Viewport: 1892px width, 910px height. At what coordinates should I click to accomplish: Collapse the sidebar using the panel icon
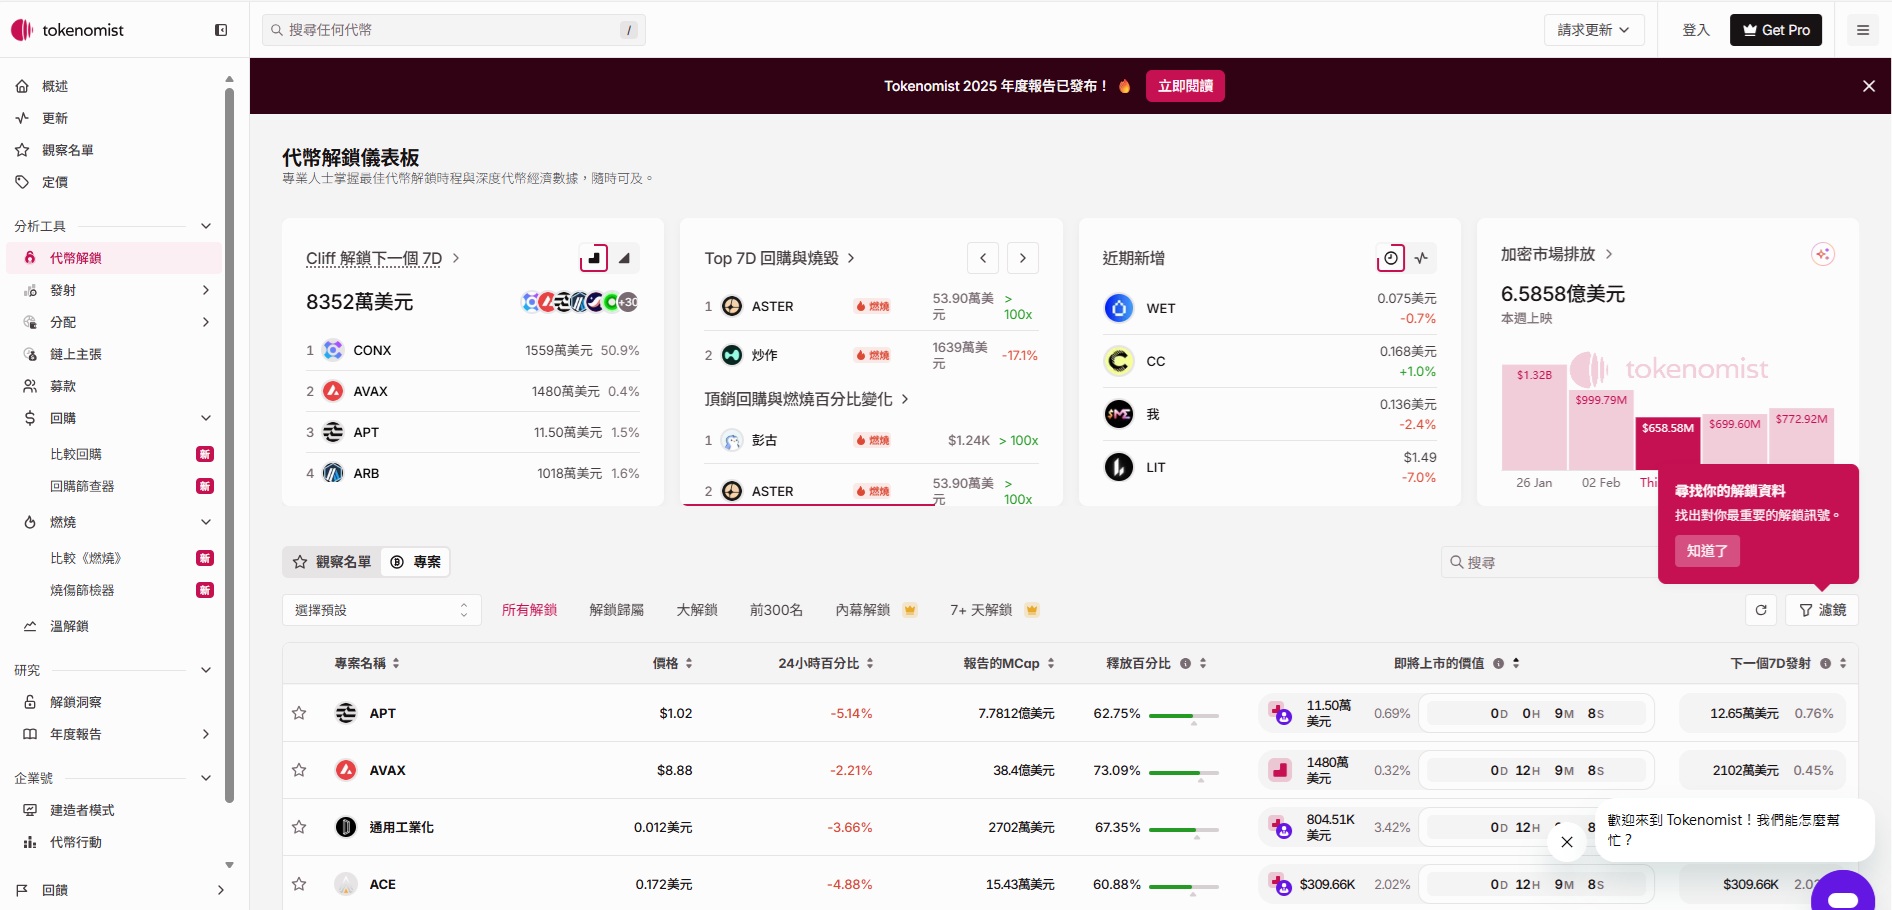click(x=221, y=30)
